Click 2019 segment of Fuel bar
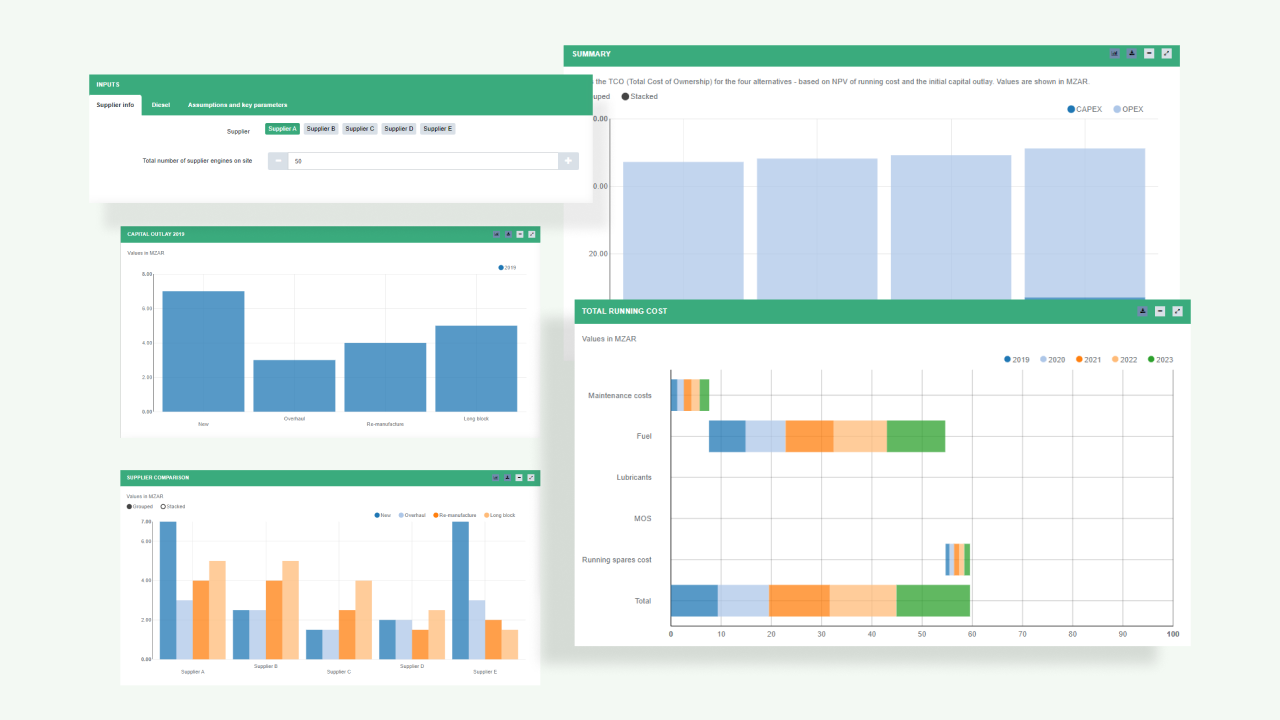 click(x=727, y=436)
